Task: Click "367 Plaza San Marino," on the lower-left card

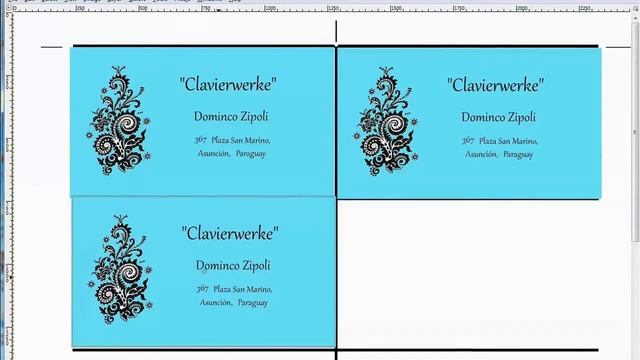Action: [234, 289]
